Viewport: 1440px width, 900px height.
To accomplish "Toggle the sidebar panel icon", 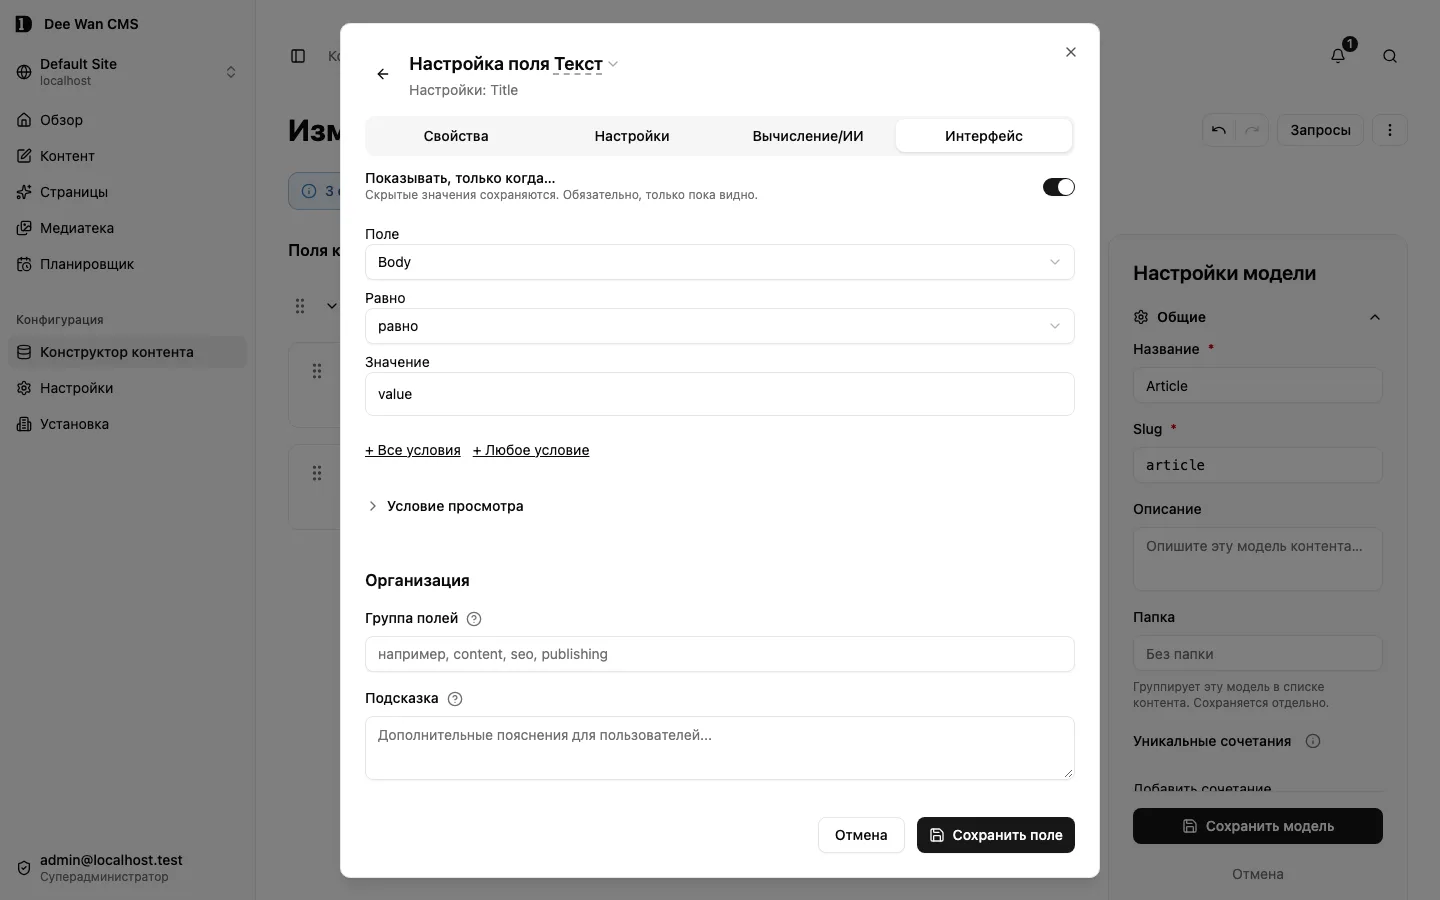I will point(298,56).
